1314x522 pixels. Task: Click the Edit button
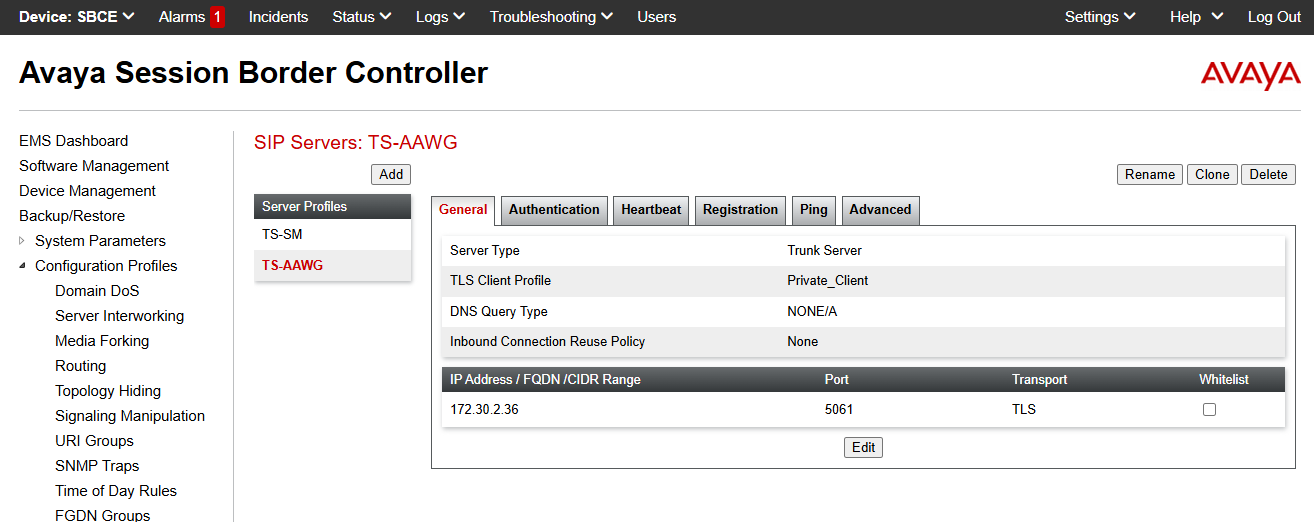[863, 448]
